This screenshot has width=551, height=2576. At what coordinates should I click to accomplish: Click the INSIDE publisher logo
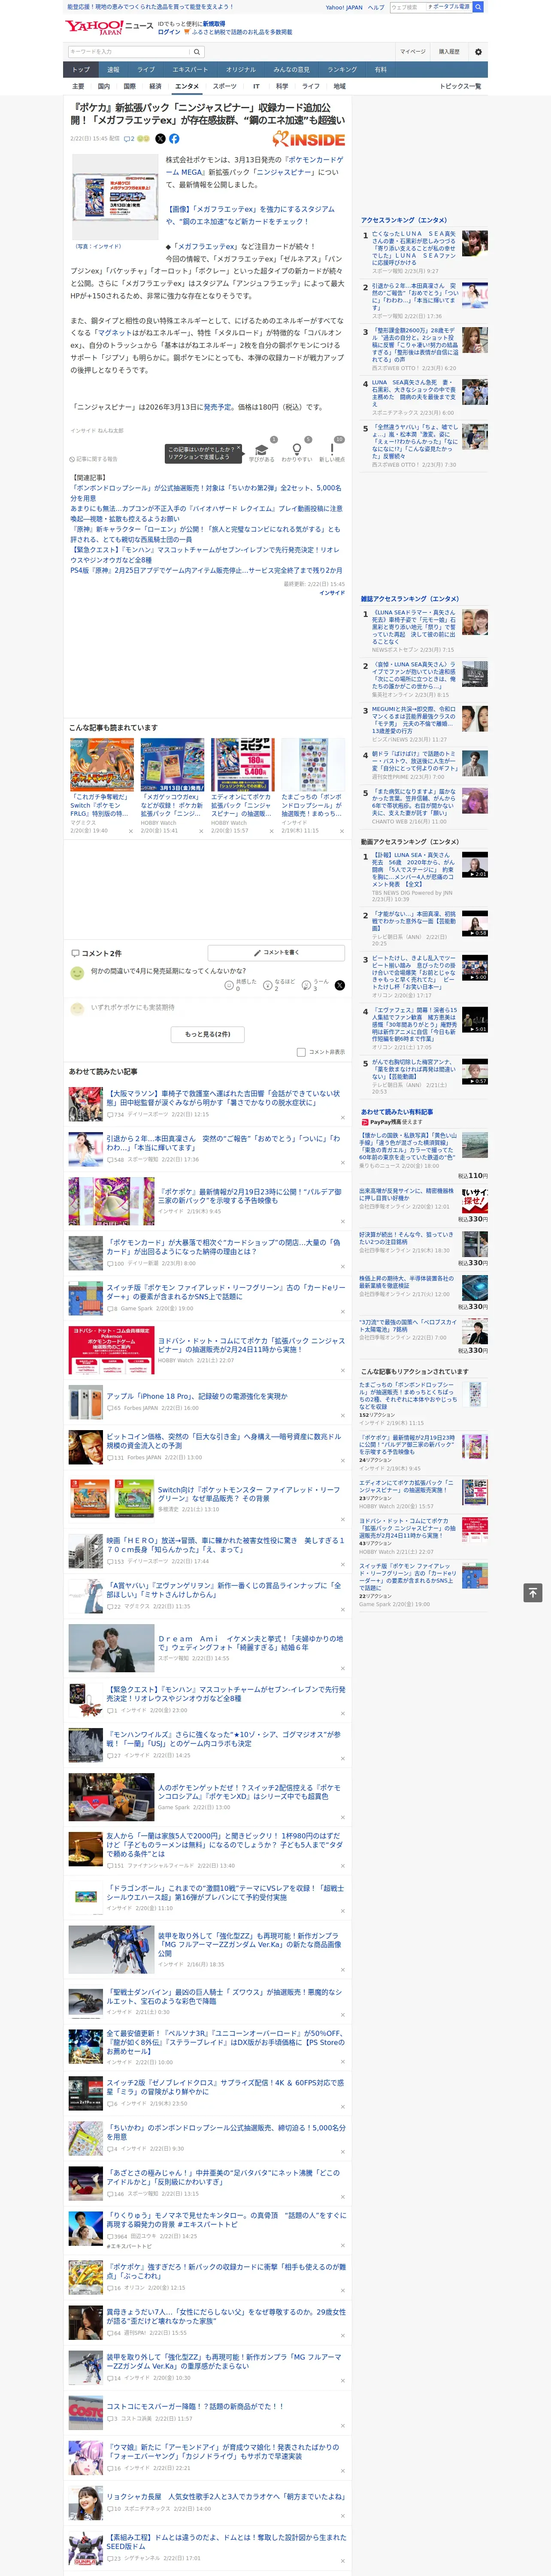(309, 139)
